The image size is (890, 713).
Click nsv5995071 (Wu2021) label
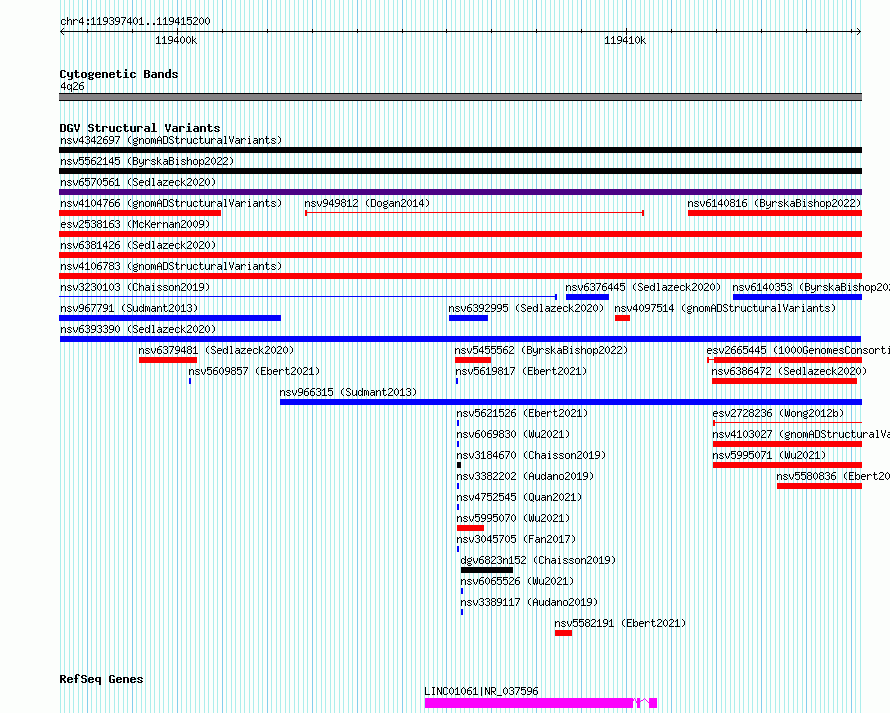point(769,455)
